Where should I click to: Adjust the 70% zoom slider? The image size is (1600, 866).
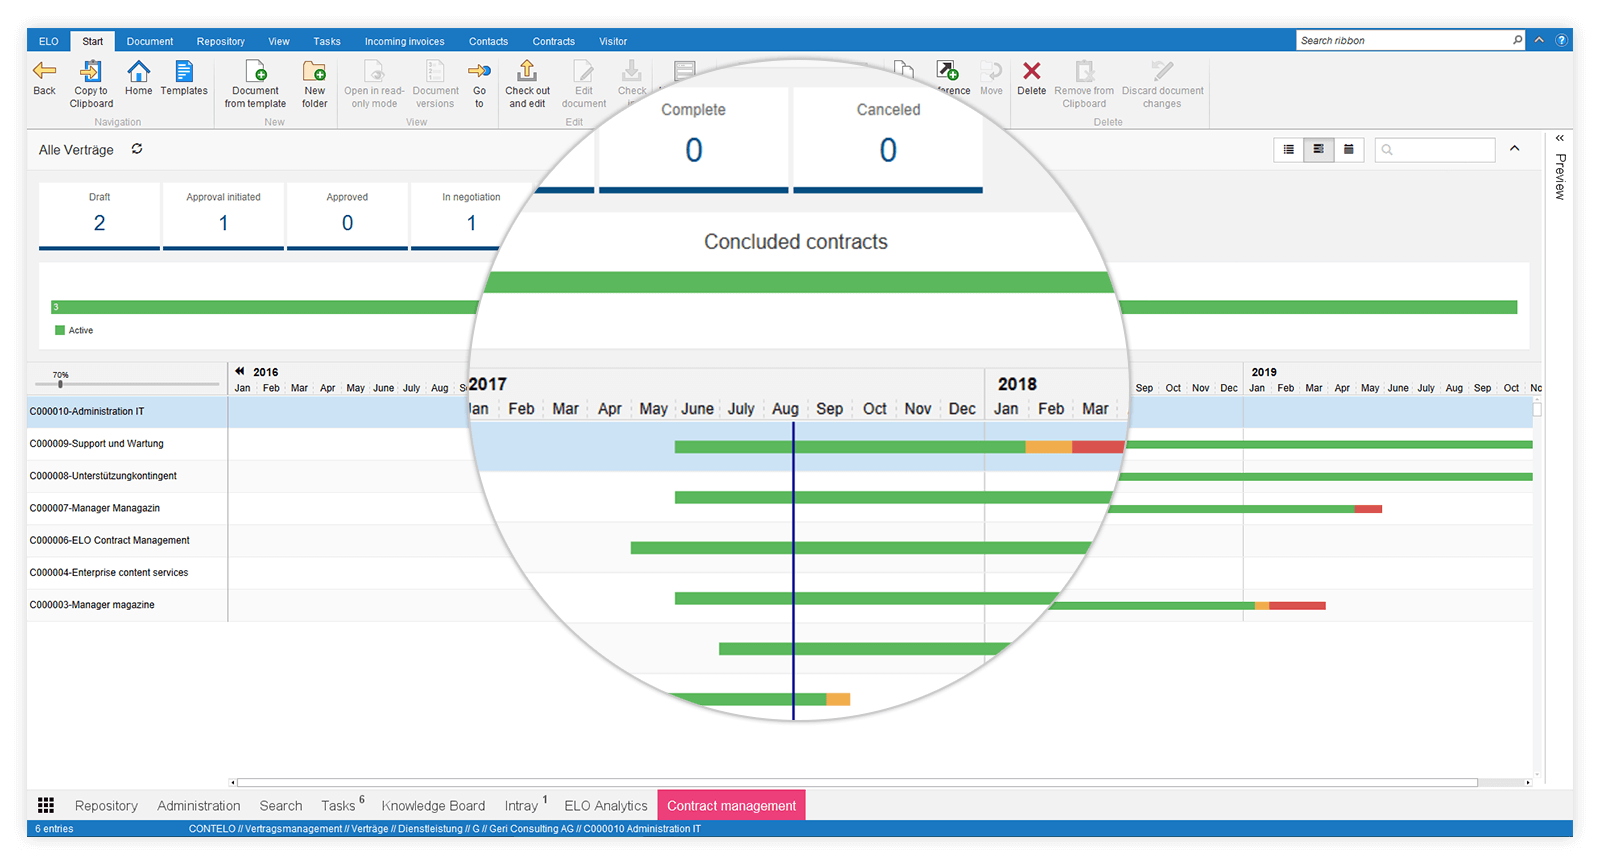[x=60, y=384]
